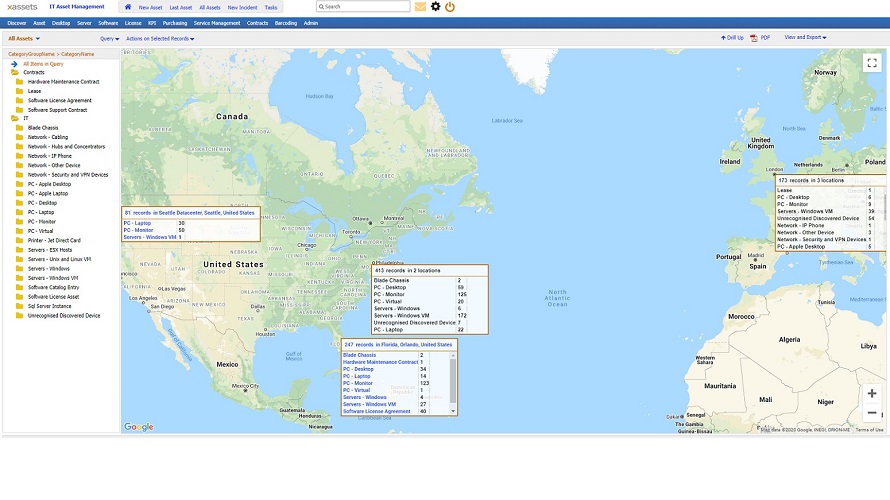
Task: Click the New Asset link
Action: [x=150, y=7]
